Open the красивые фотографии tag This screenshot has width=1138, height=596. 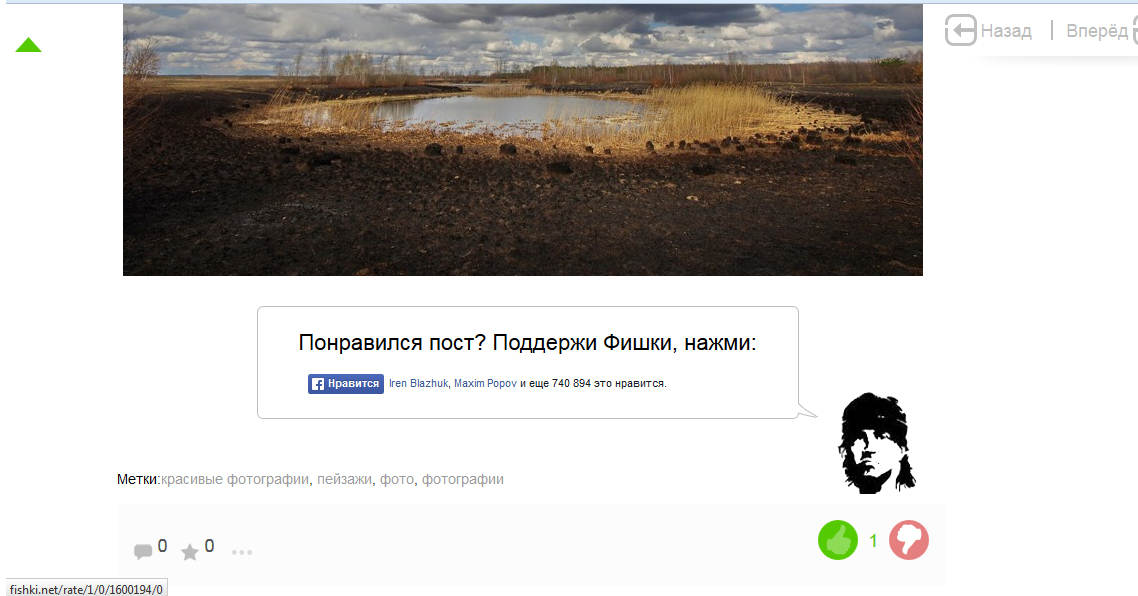point(235,479)
